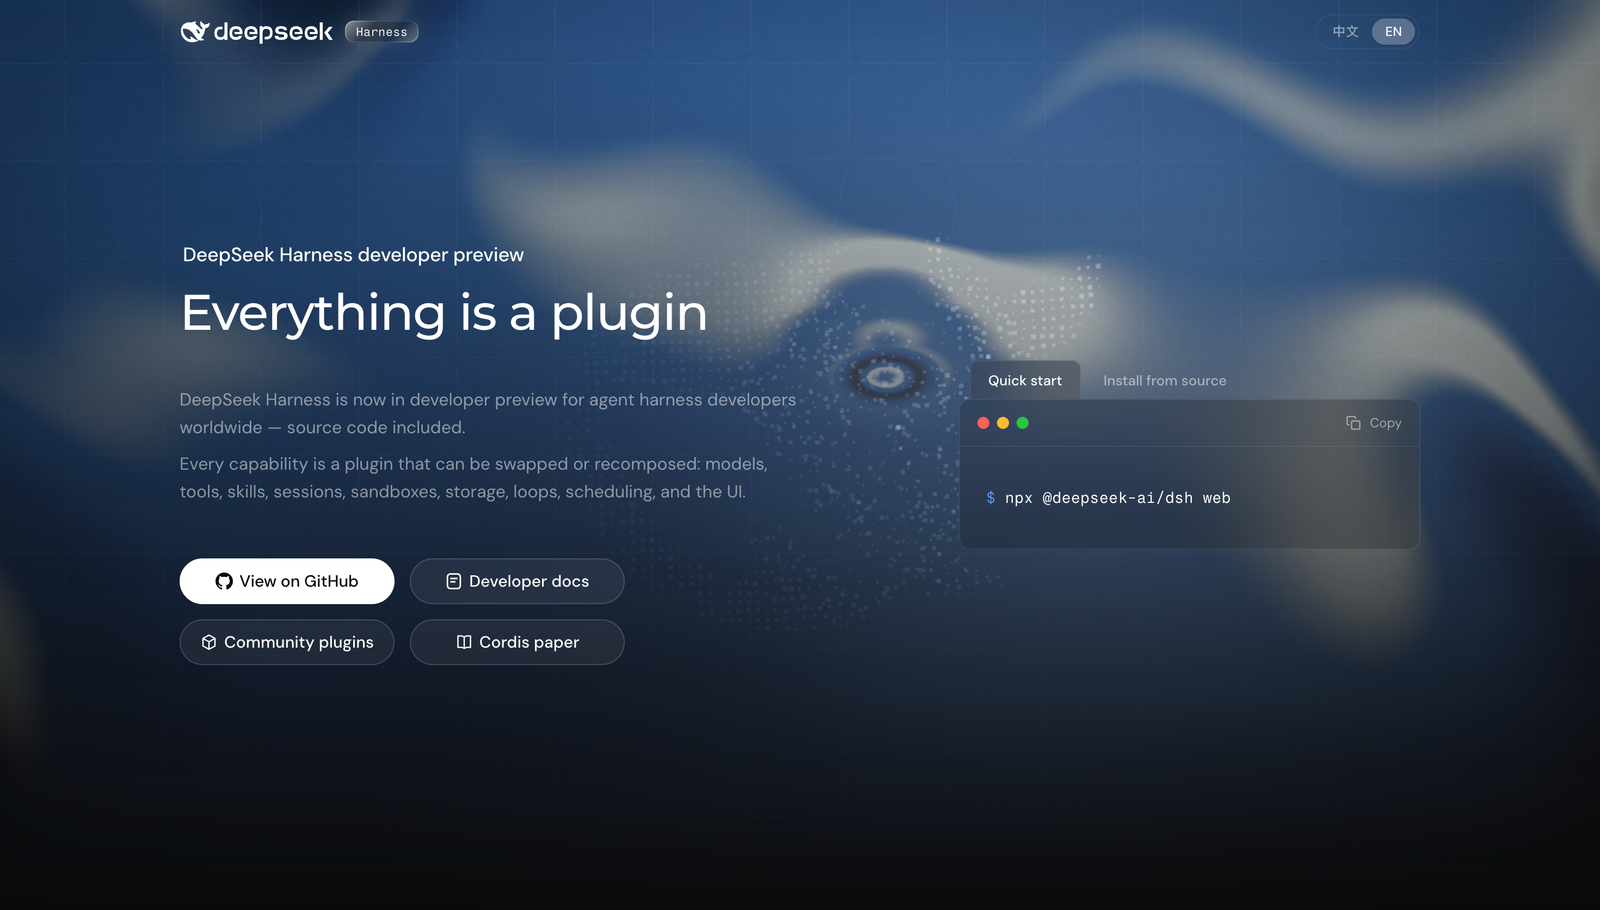This screenshot has width=1600, height=910.
Task: Click the yellow dot in terminal window
Action: click(1003, 423)
